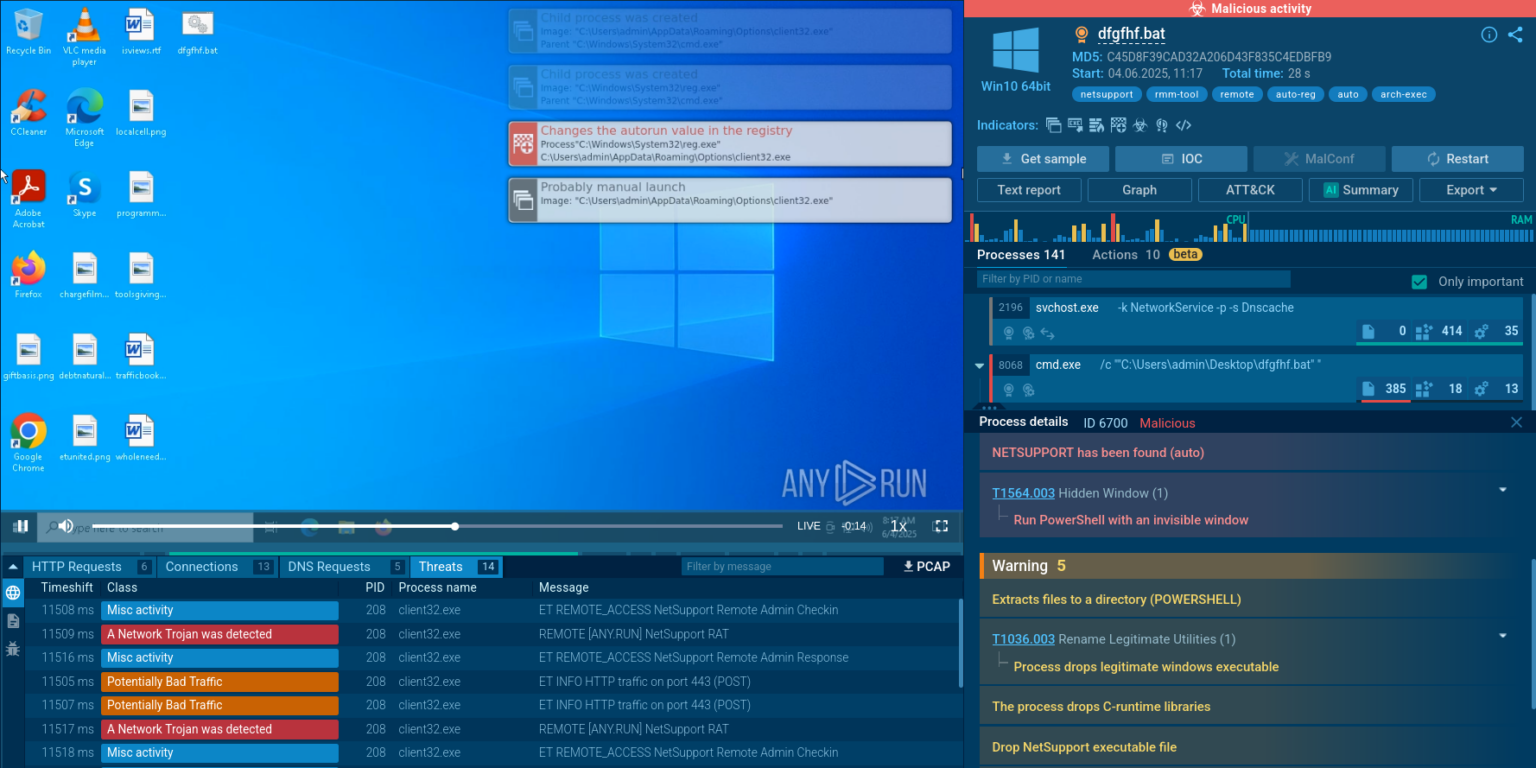Switch to the HTTP Requests tab
The width and height of the screenshot is (1536, 768).
point(77,567)
